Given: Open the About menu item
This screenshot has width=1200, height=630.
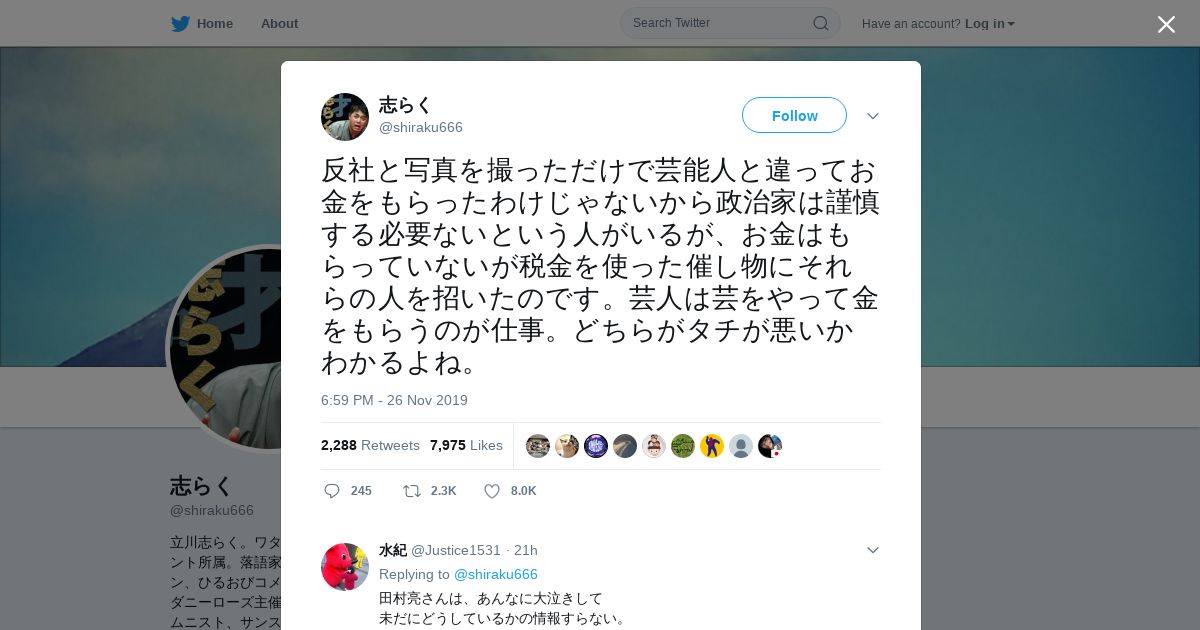Looking at the screenshot, I should (279, 23).
